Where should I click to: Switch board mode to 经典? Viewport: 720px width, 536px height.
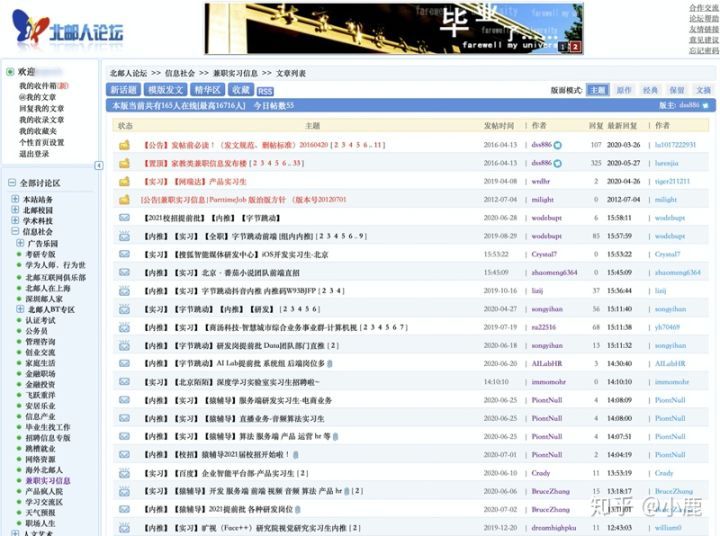(650, 90)
